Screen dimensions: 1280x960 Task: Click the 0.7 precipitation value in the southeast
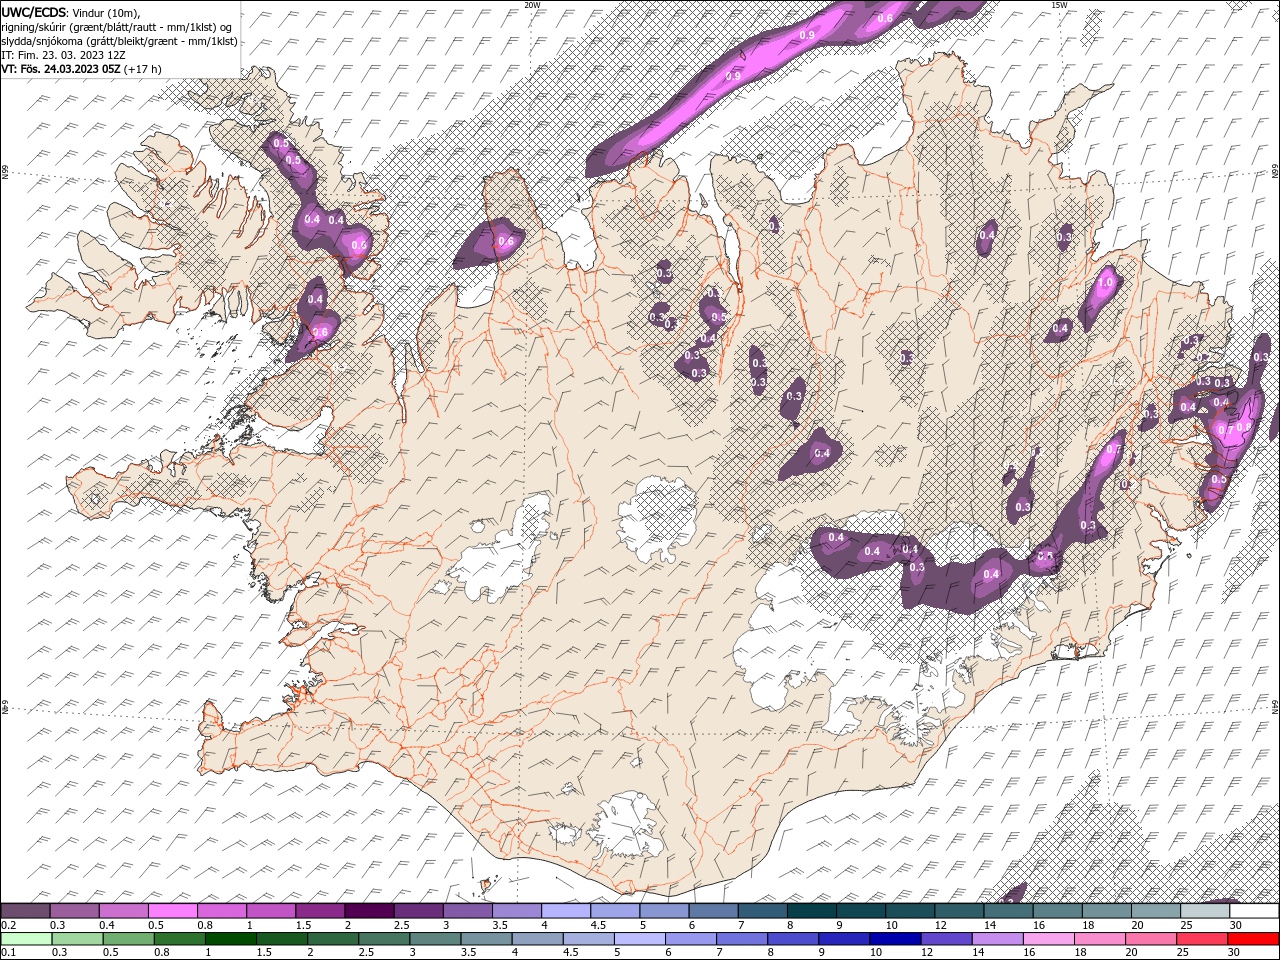(x=1113, y=451)
